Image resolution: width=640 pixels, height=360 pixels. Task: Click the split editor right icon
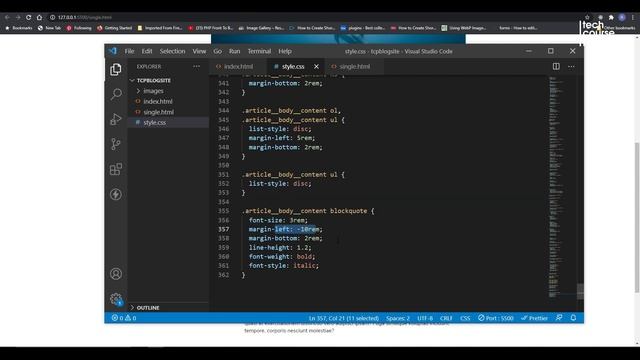coord(556,66)
